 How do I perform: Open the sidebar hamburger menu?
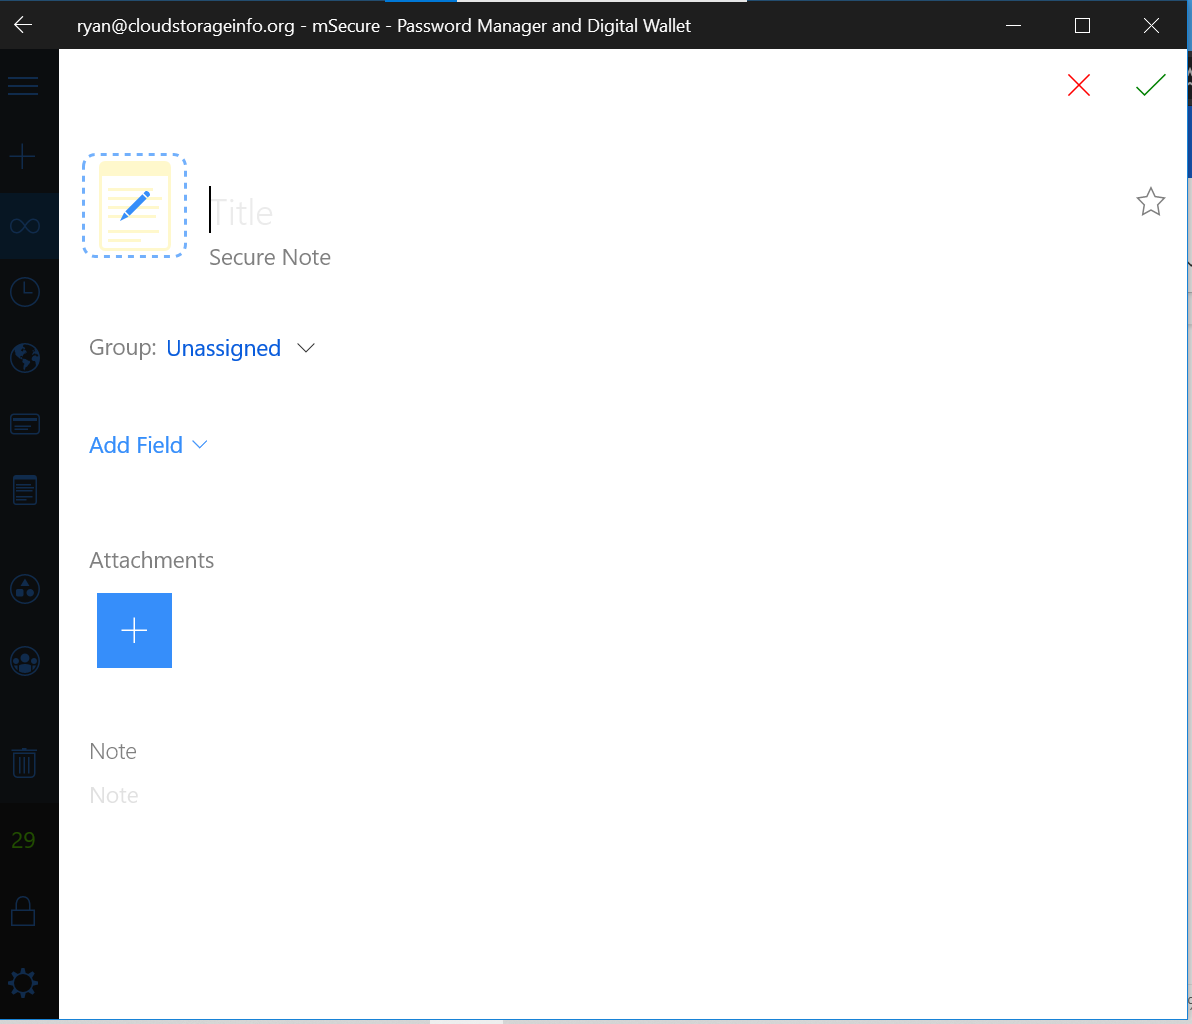tap(23, 86)
